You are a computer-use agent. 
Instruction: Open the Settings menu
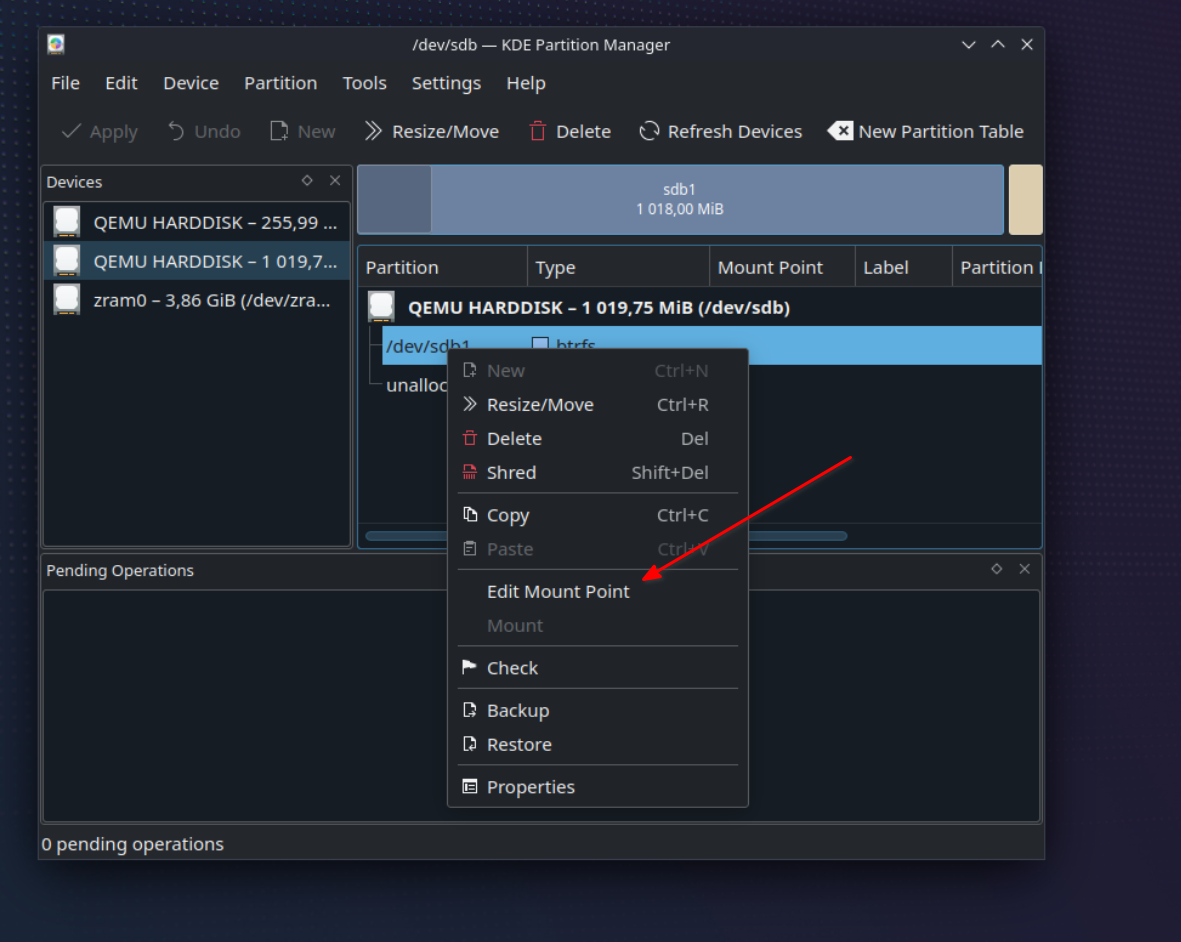(446, 83)
